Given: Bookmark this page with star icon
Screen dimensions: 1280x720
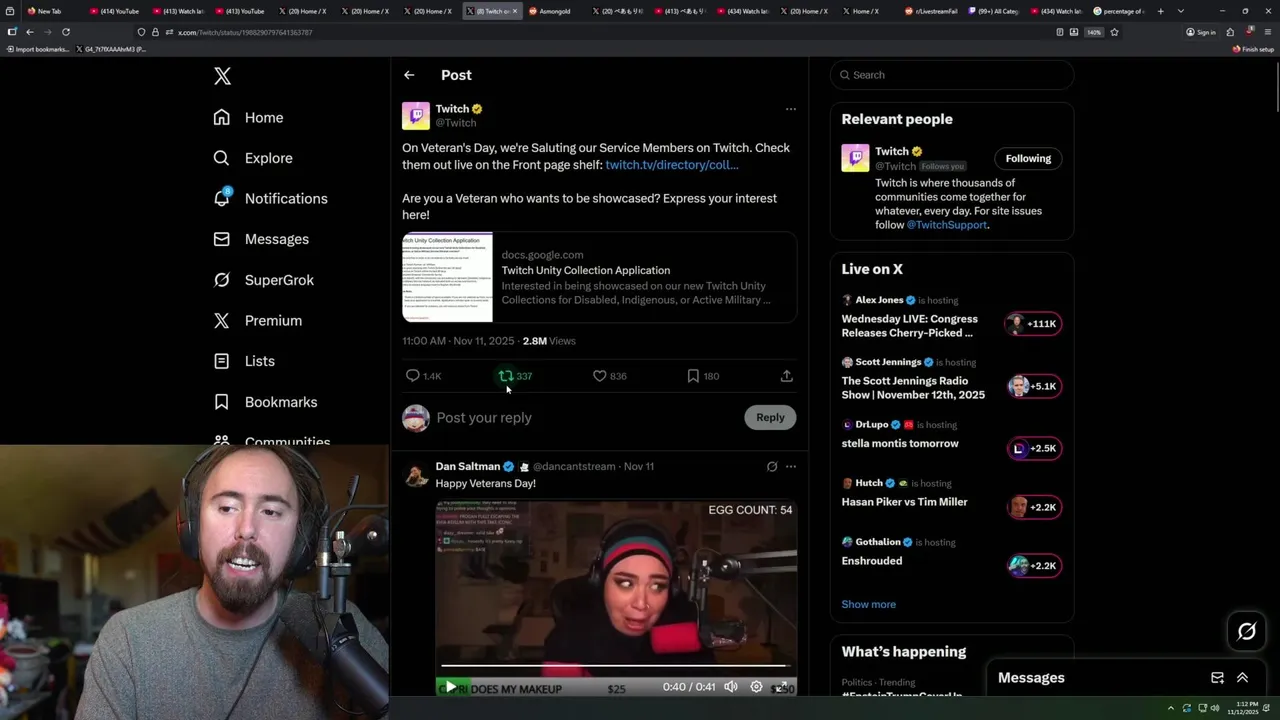Looking at the screenshot, I should 1114,32.
